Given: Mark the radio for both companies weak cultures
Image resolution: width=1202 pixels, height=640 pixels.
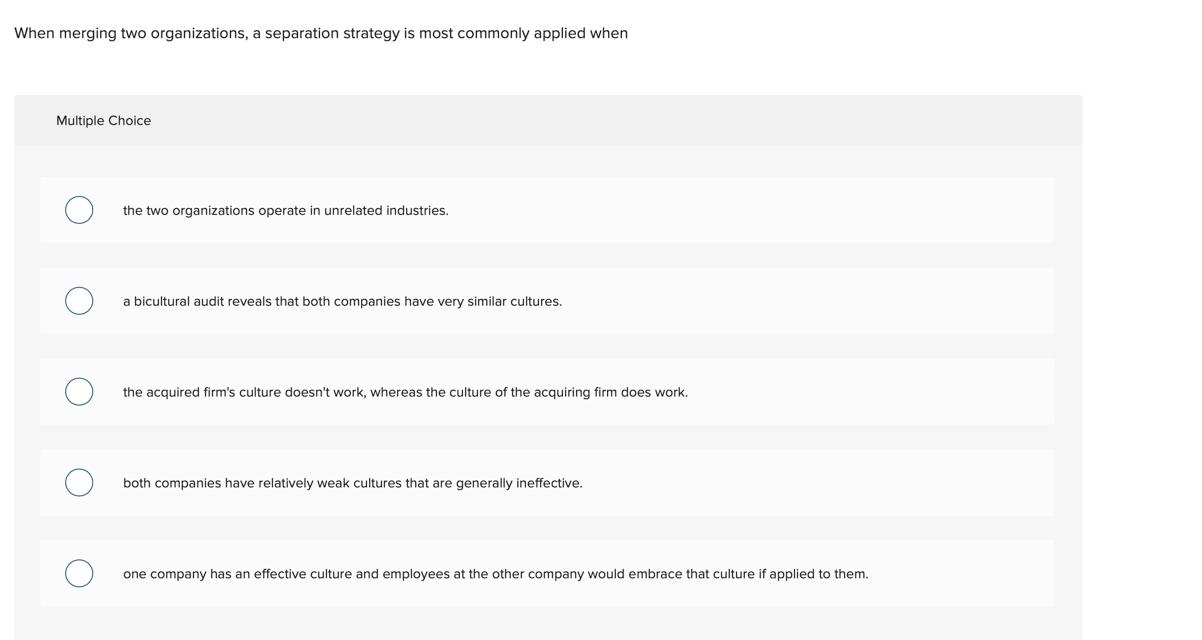Looking at the screenshot, I should tap(79, 483).
